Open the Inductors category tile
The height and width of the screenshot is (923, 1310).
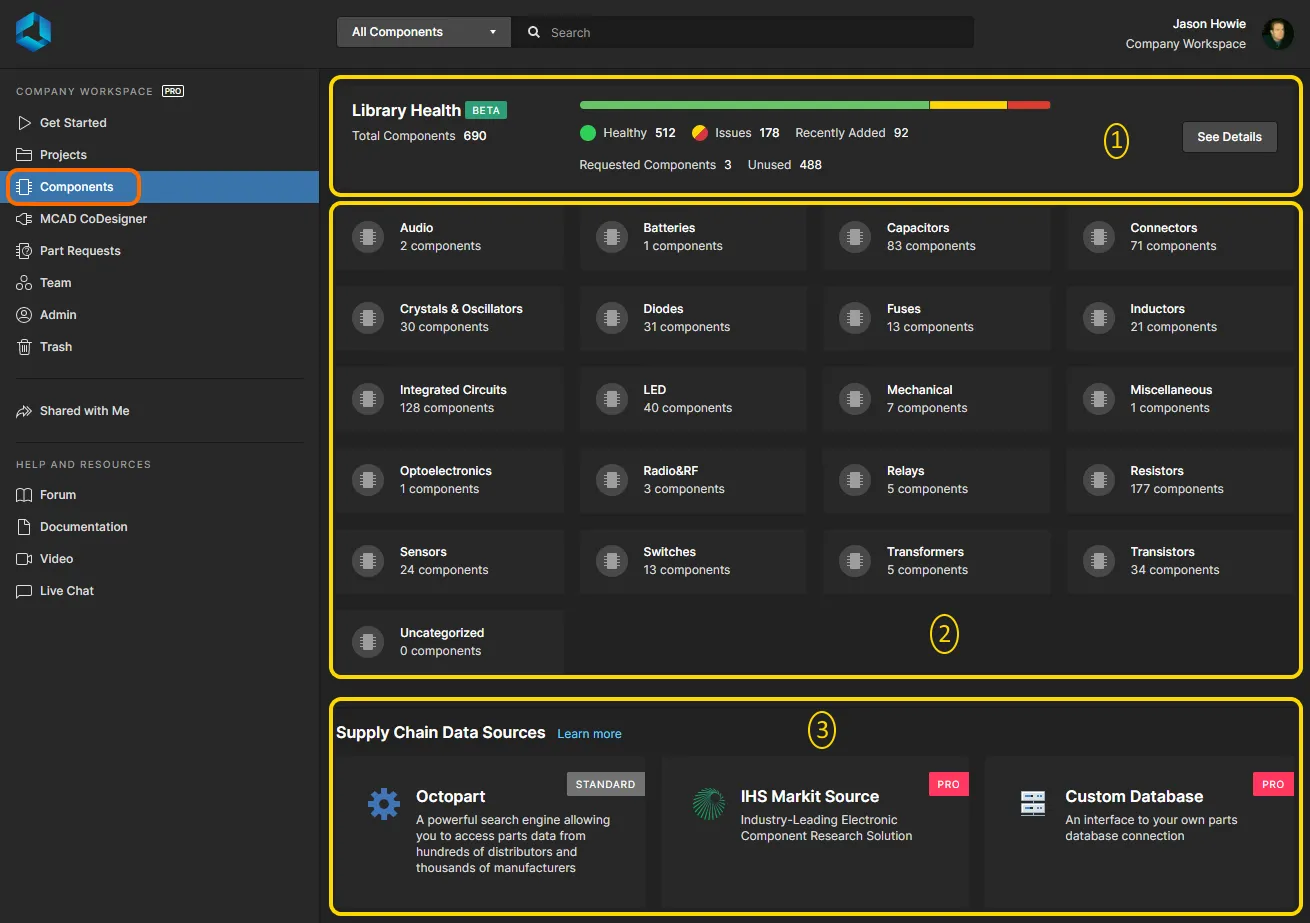(1180, 318)
